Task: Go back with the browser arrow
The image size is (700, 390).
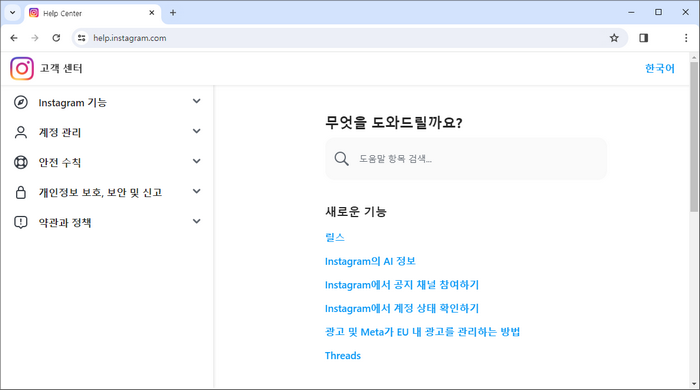Action: pos(14,38)
